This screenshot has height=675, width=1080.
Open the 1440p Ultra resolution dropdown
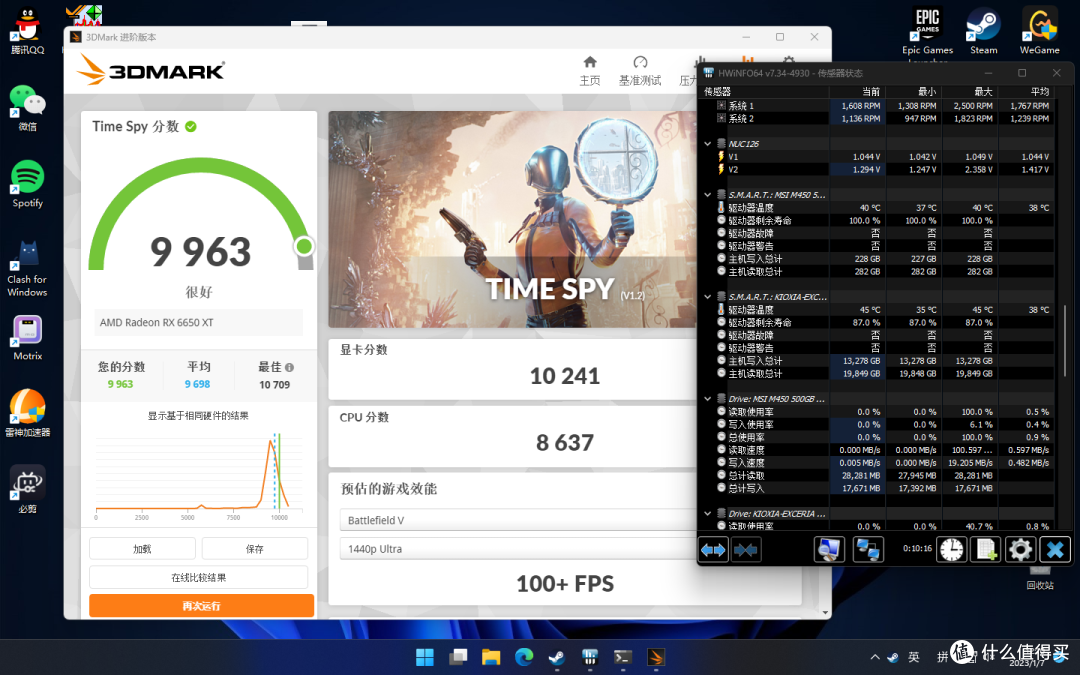coord(518,549)
